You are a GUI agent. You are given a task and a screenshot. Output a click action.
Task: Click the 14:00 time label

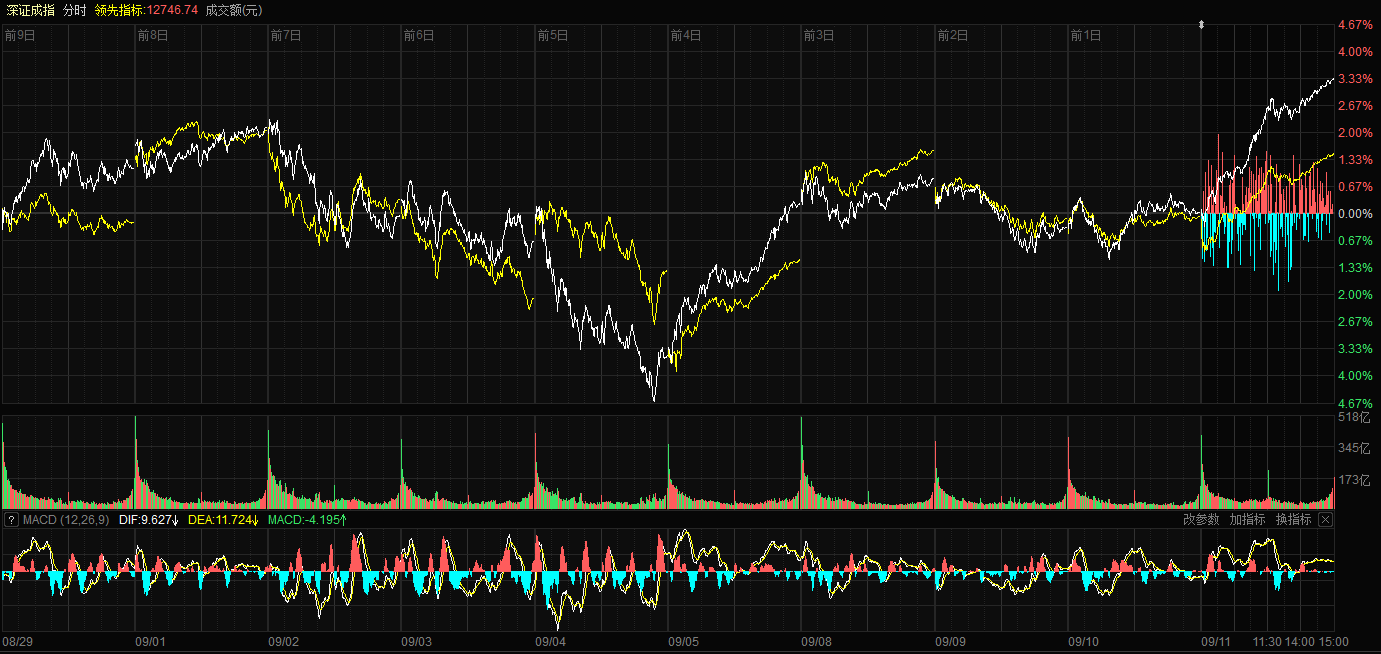click(x=1300, y=642)
